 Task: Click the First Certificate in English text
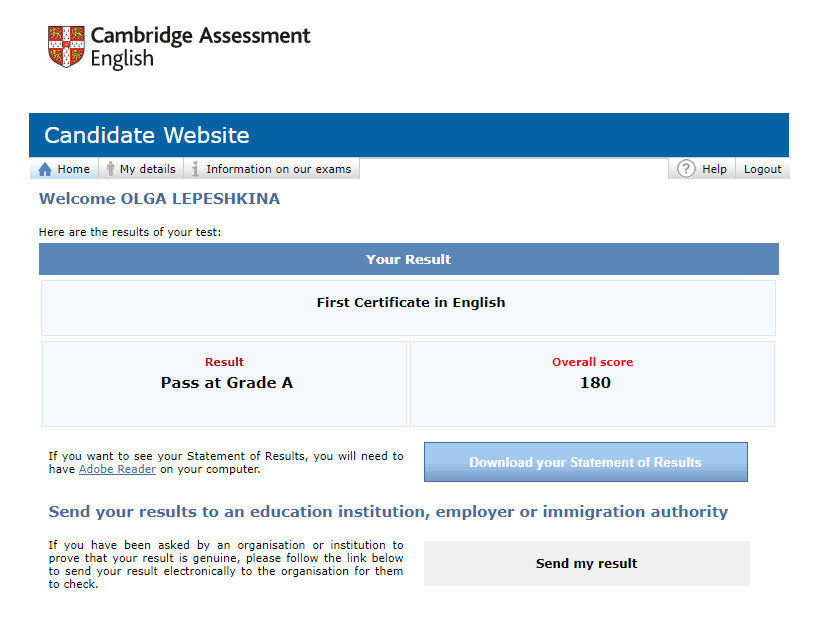(411, 302)
